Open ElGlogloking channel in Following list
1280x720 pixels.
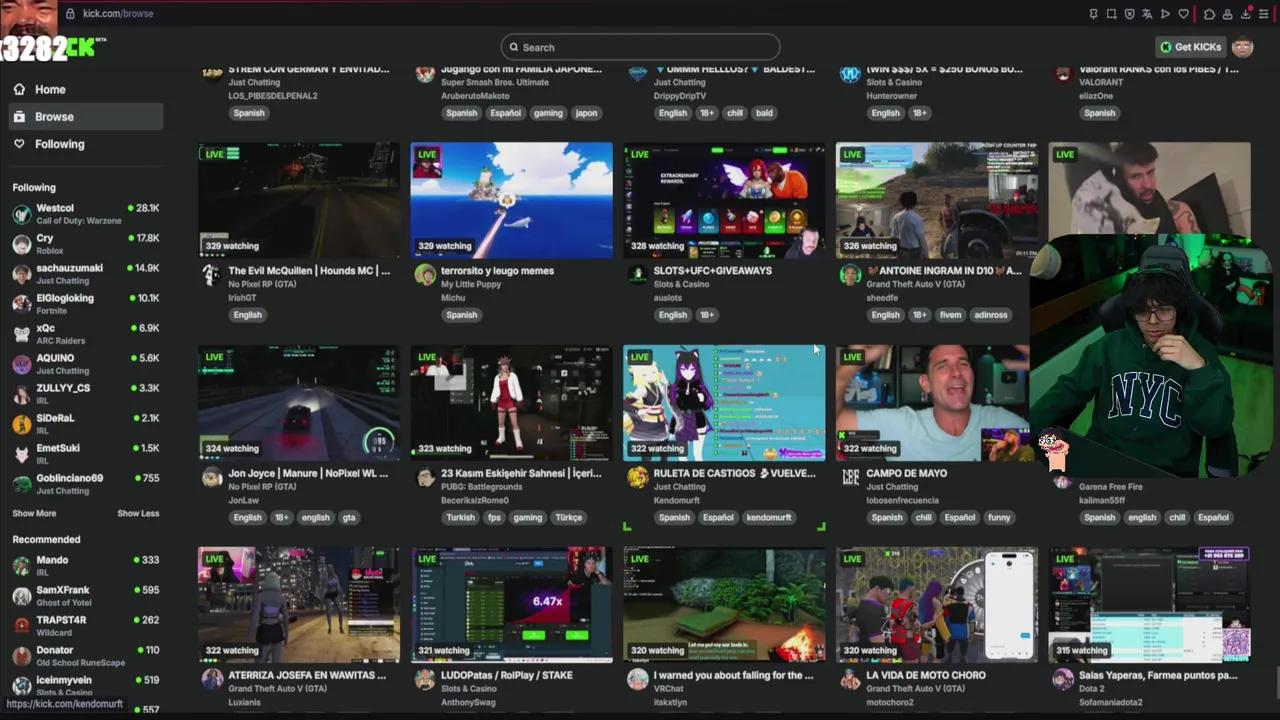coord(85,304)
